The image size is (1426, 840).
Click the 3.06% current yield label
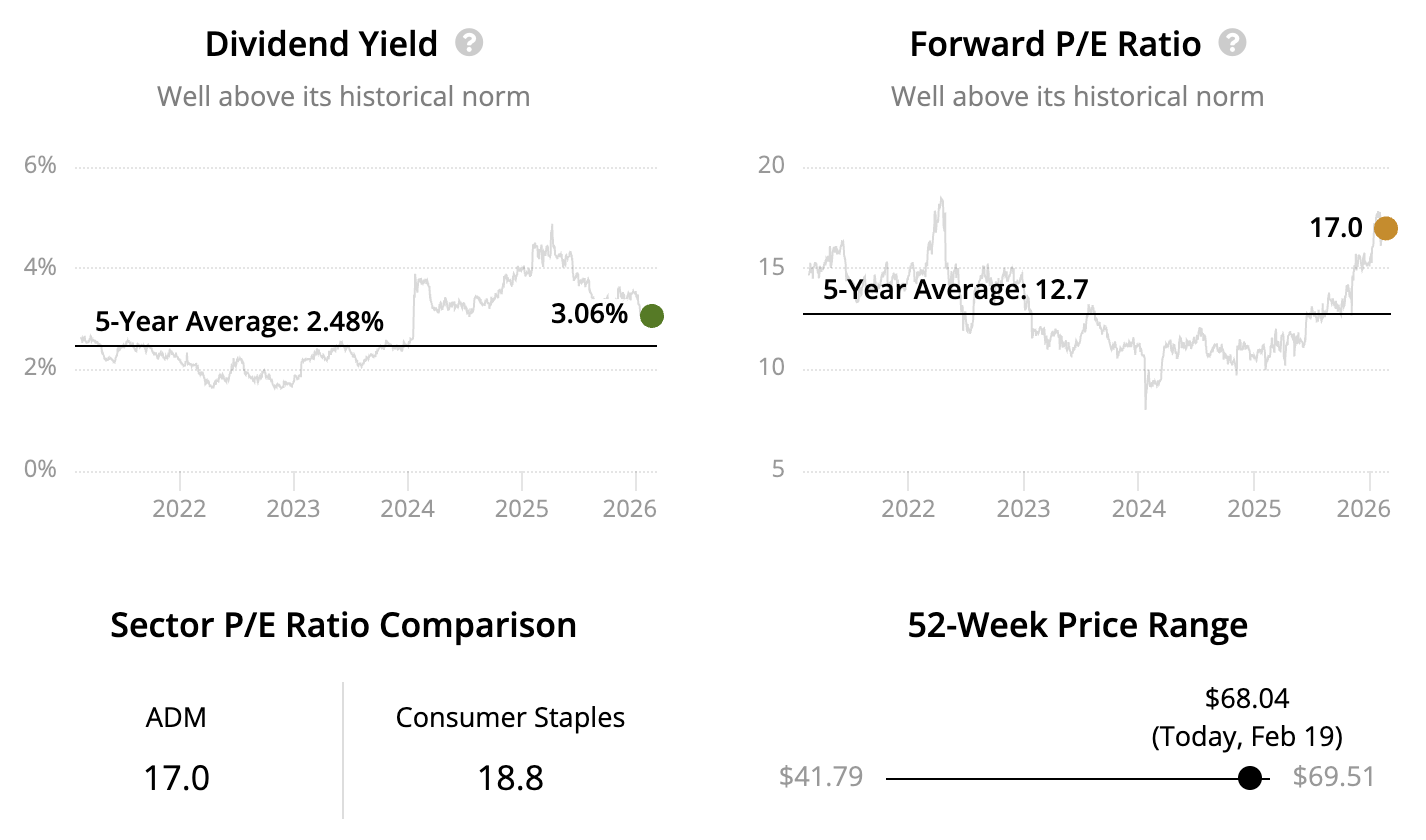point(589,315)
